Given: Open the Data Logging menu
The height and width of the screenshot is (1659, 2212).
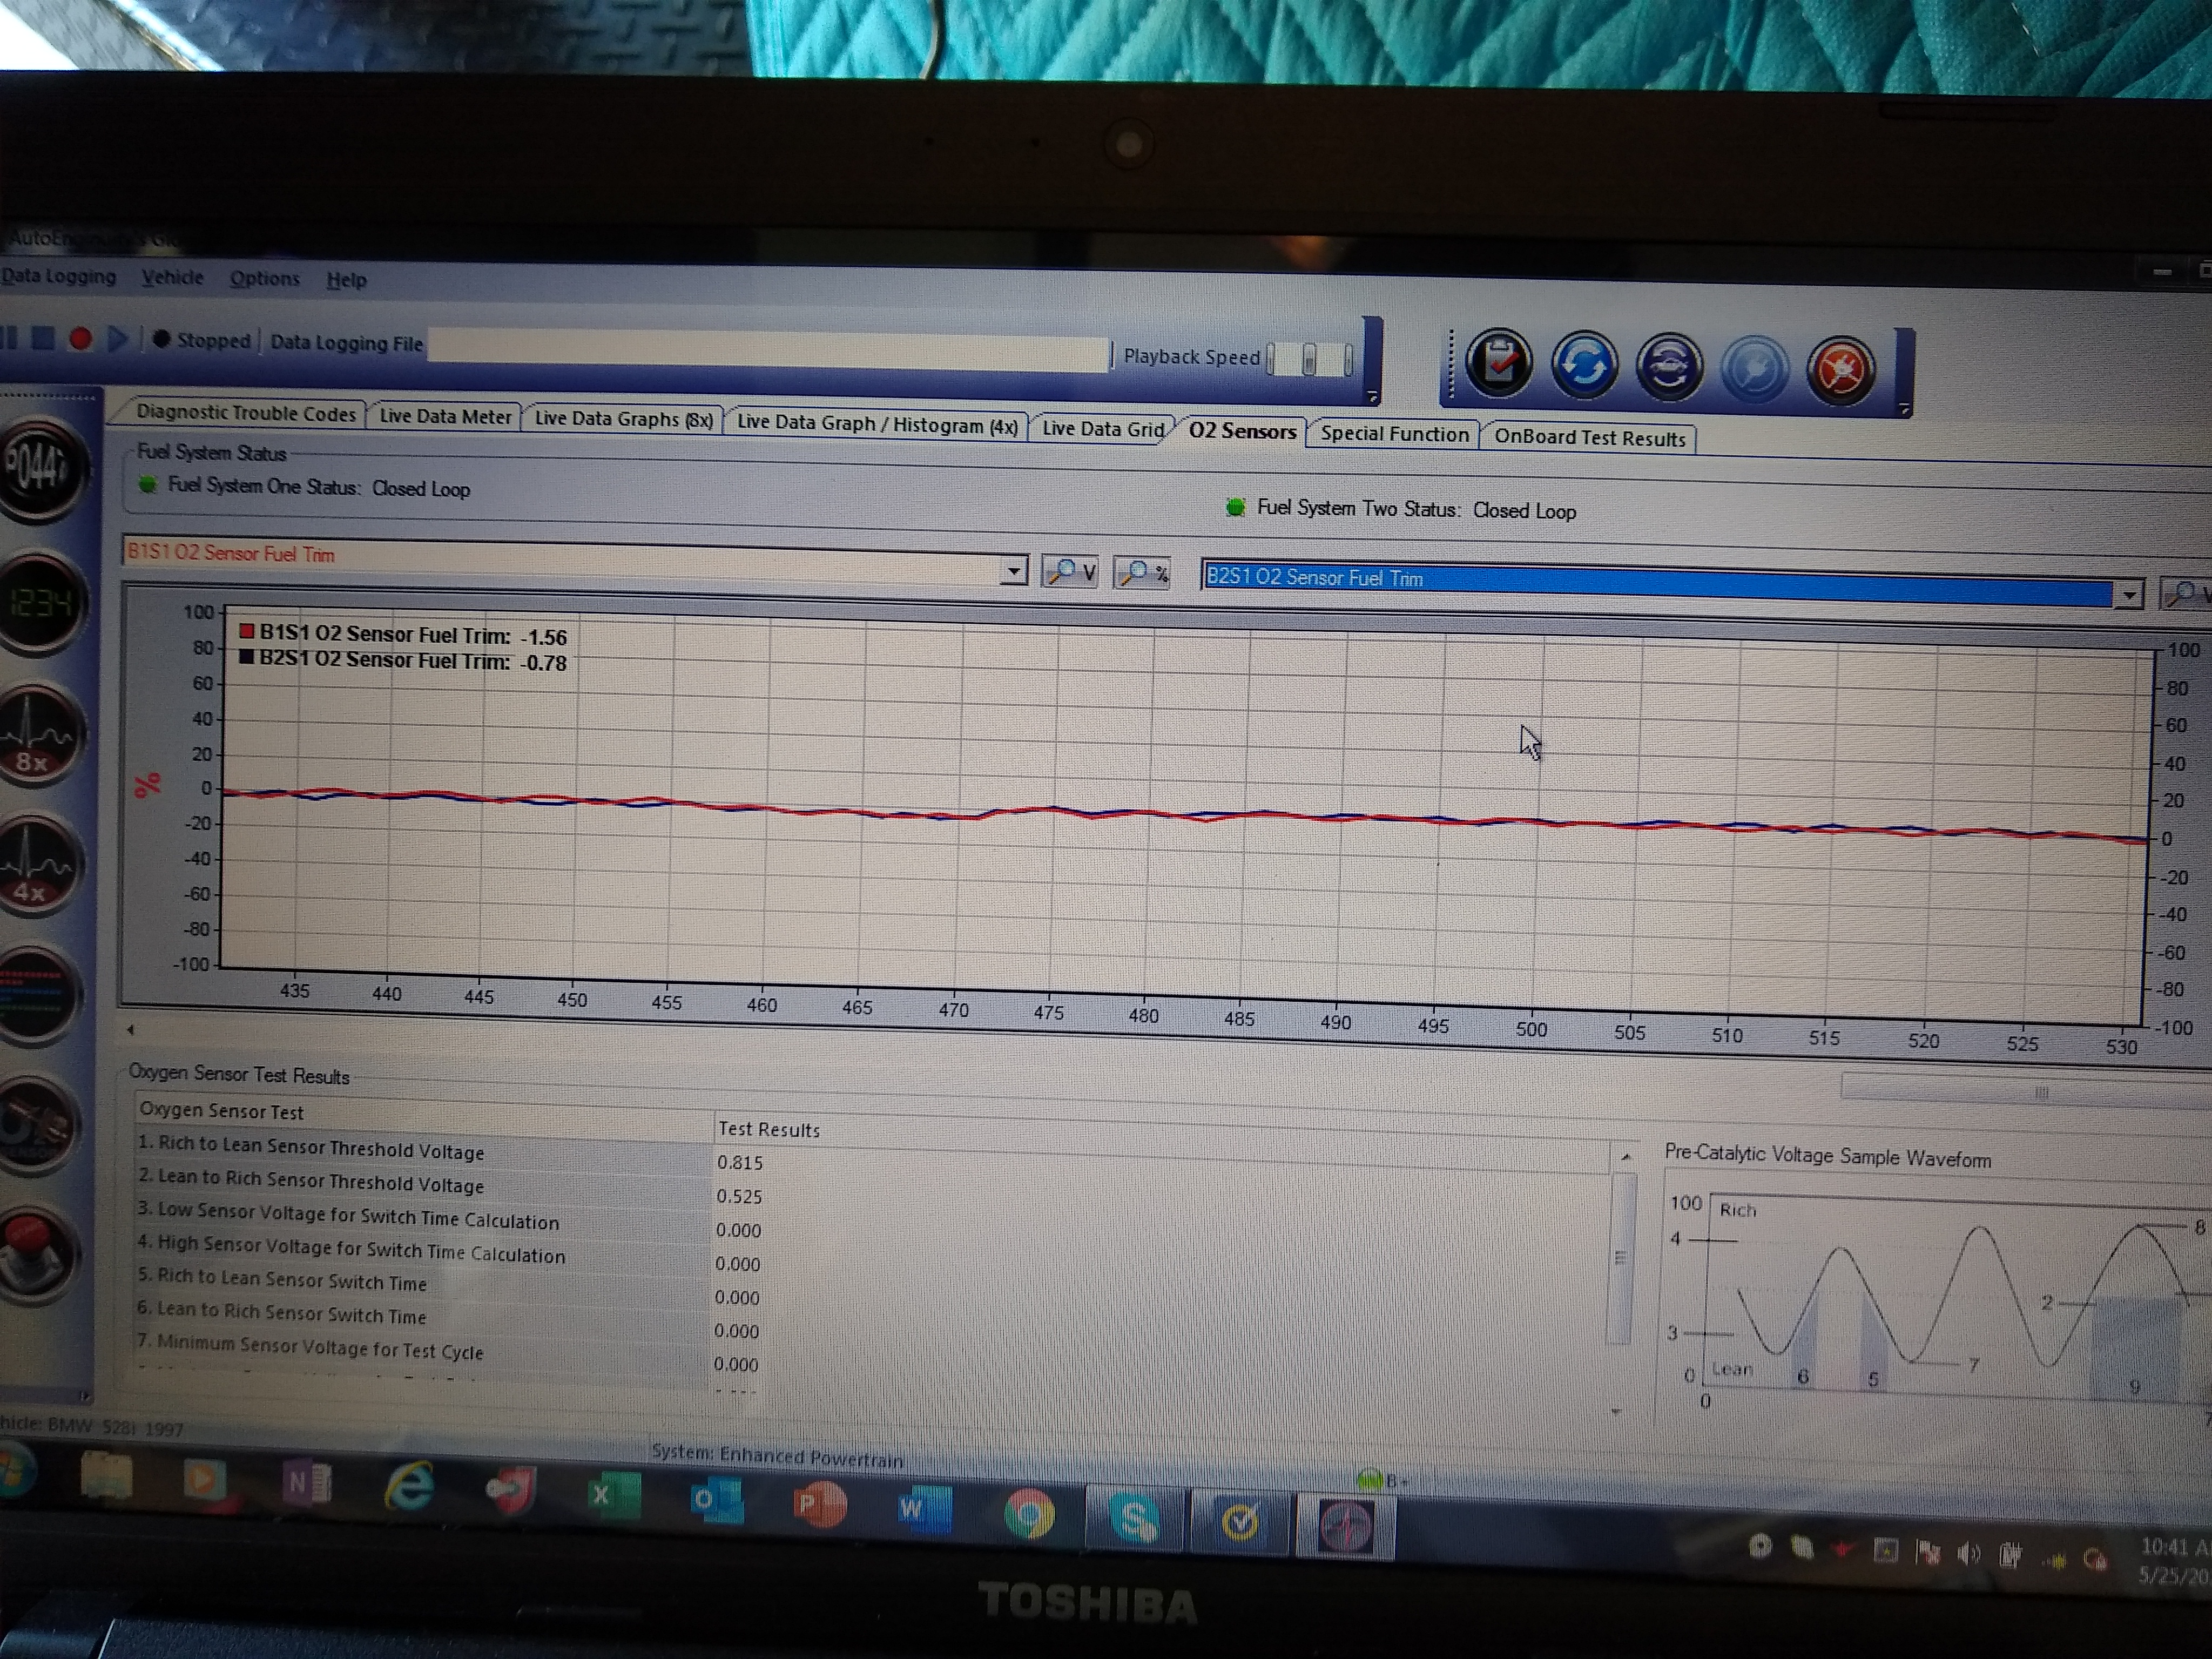Looking at the screenshot, I should [x=58, y=276].
